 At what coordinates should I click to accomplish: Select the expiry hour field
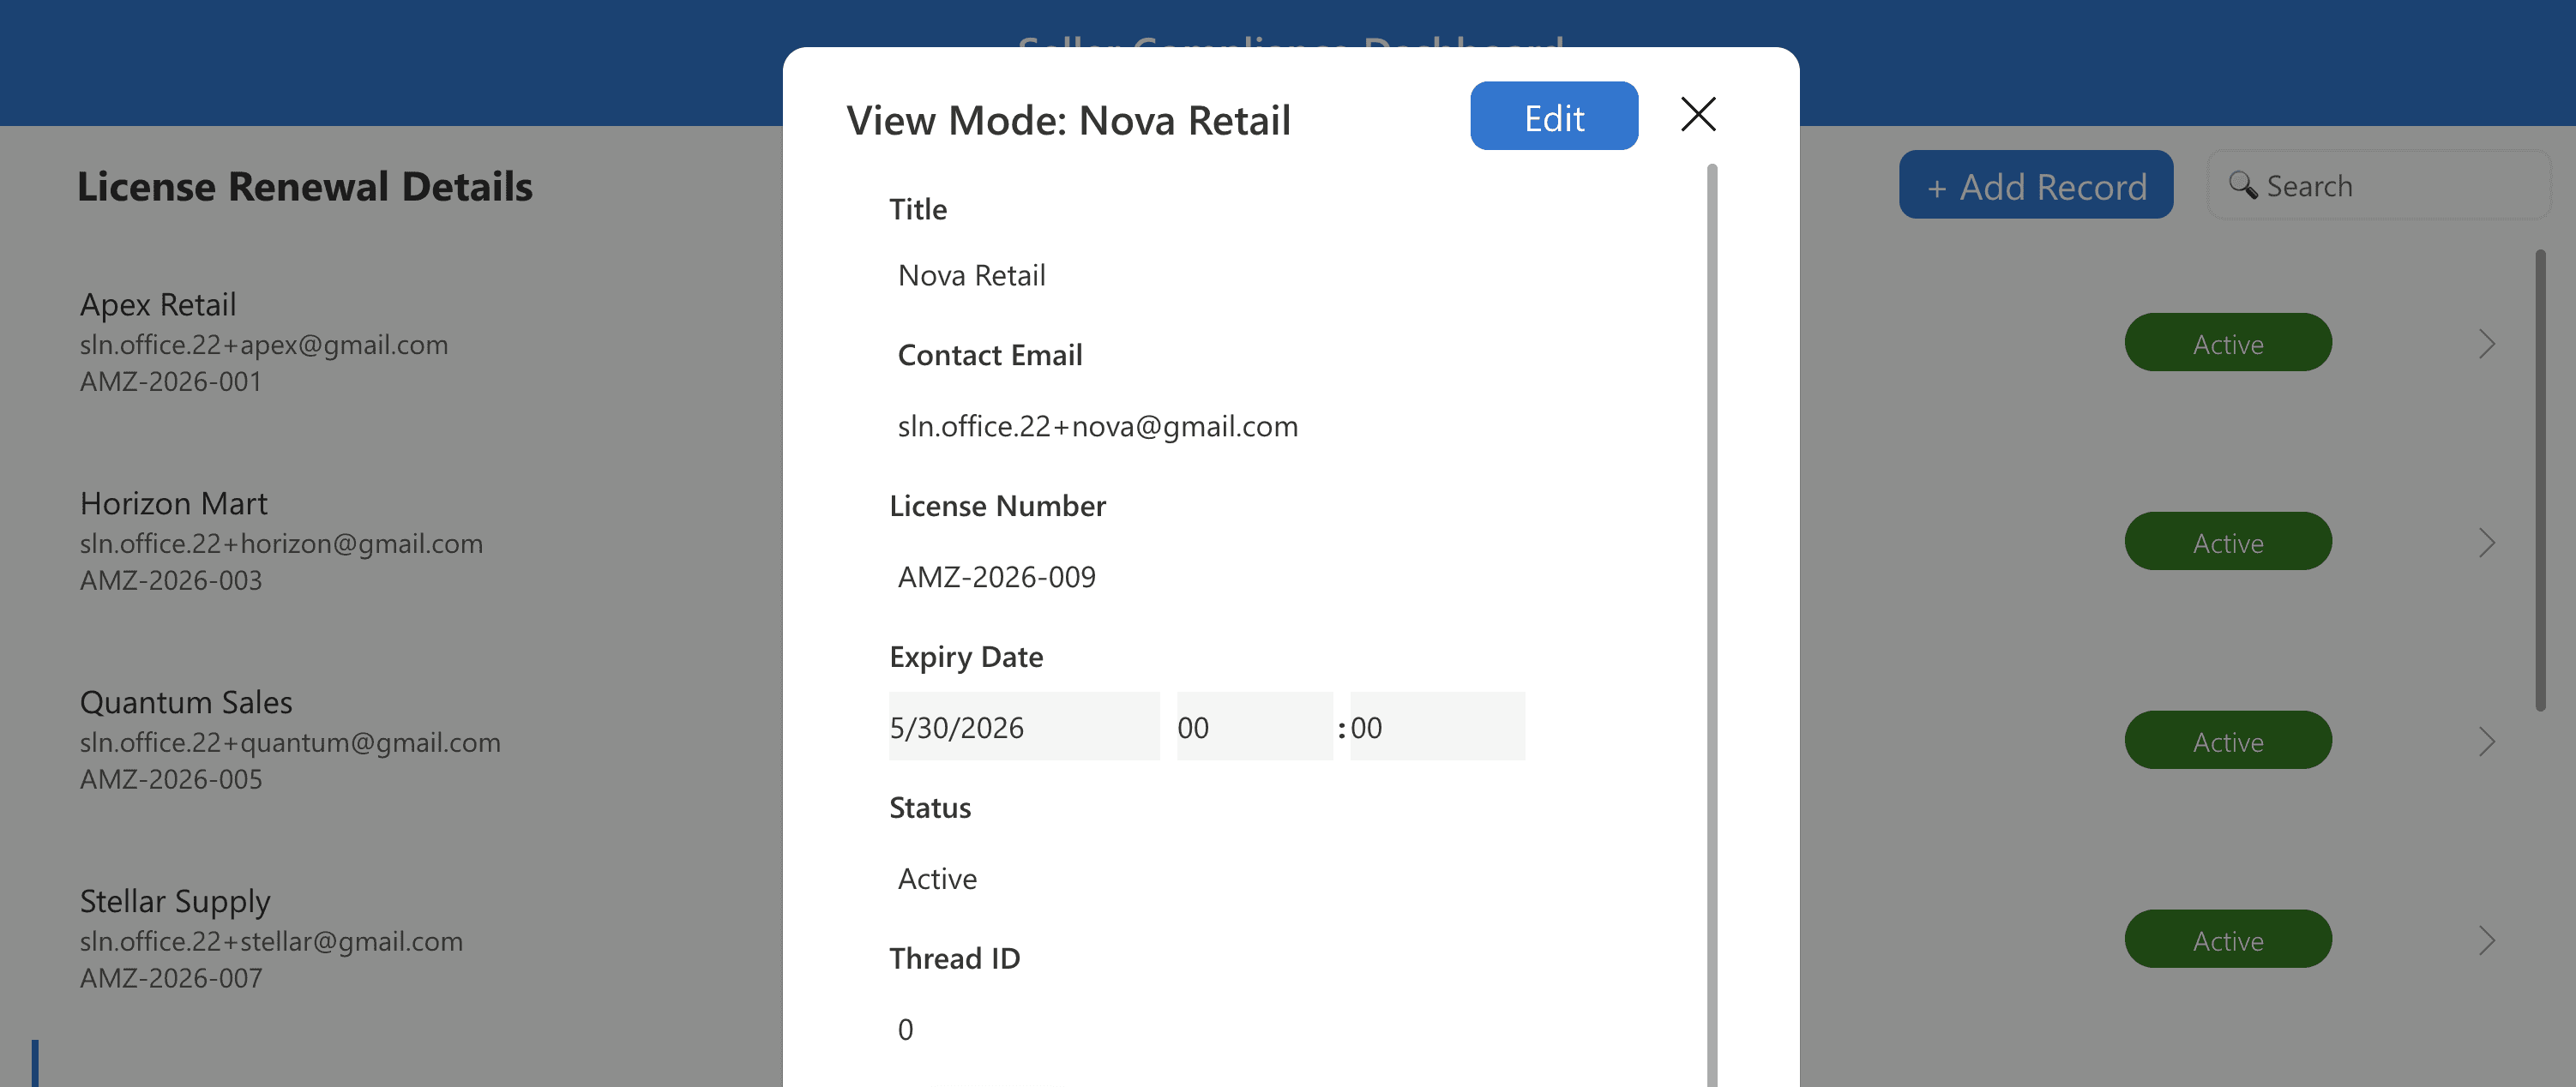click(1253, 727)
